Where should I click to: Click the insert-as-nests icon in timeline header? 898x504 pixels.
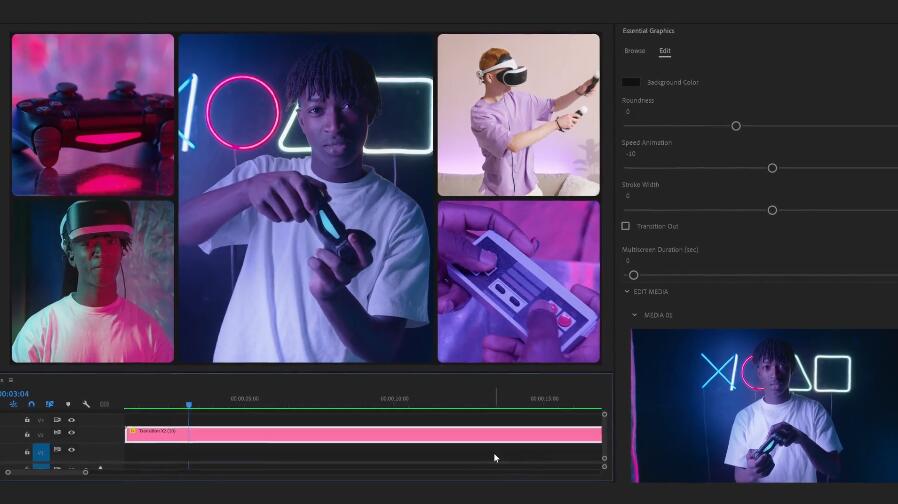pos(13,404)
